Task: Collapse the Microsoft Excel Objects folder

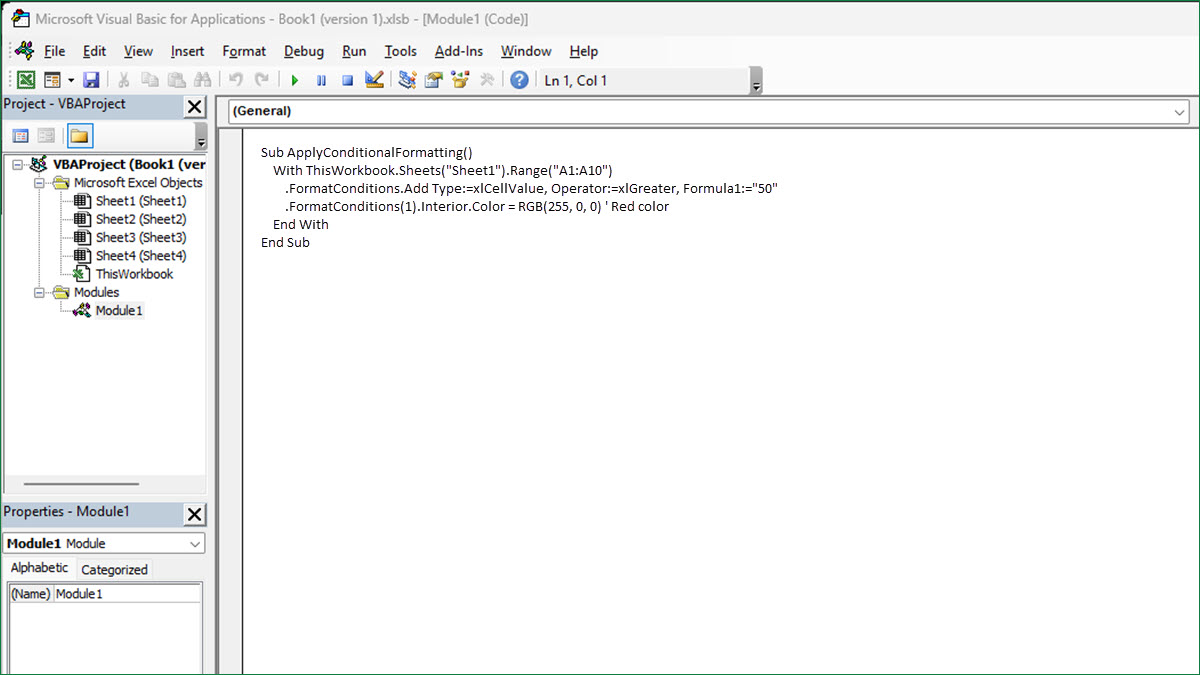Action: pos(39,183)
